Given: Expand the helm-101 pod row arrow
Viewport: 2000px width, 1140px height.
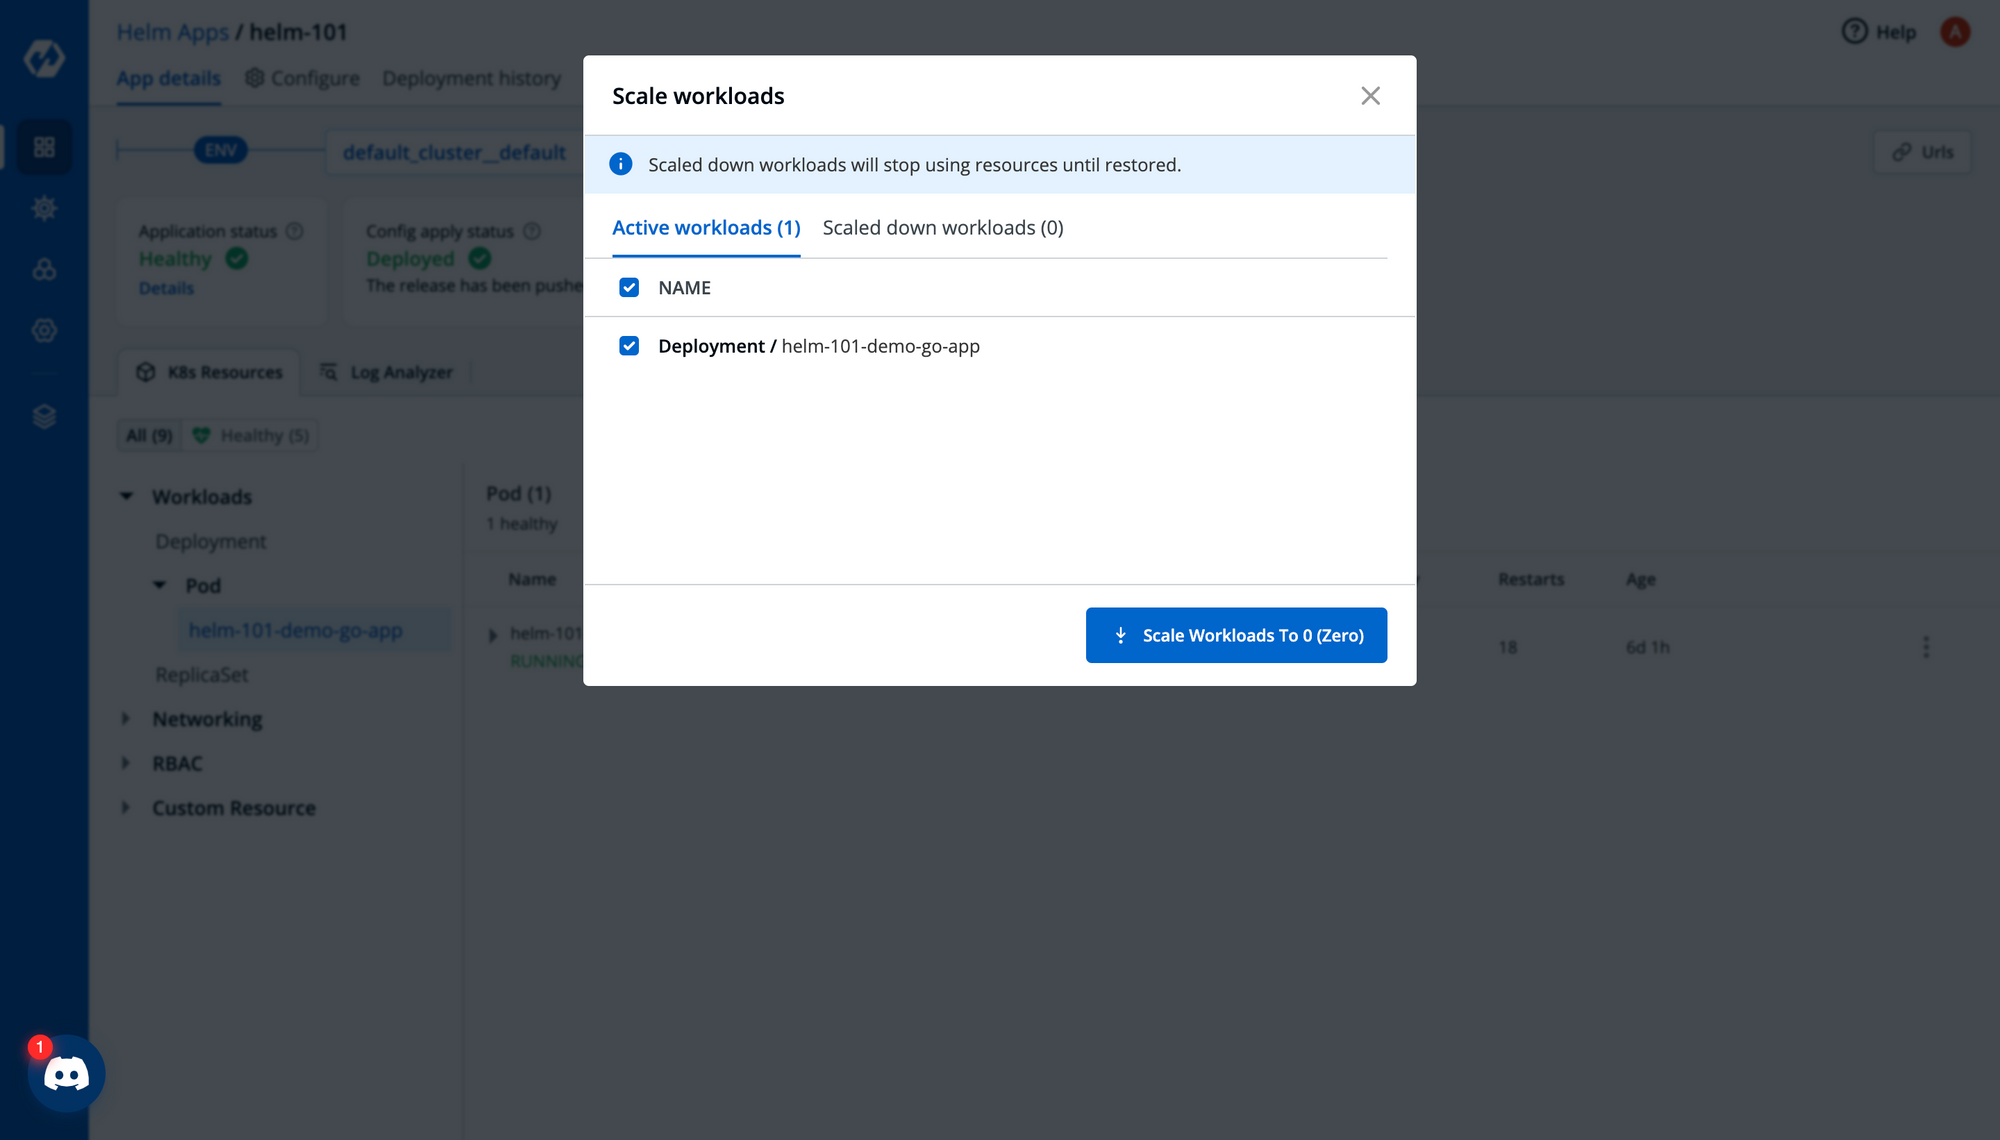Looking at the screenshot, I should tap(493, 635).
